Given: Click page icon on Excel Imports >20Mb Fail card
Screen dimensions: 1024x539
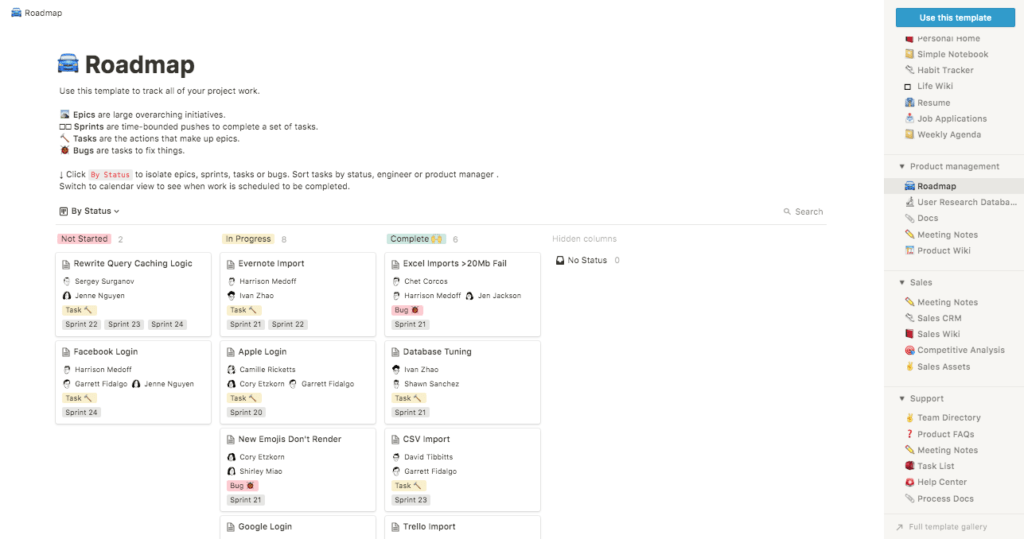Looking at the screenshot, I should [395, 264].
